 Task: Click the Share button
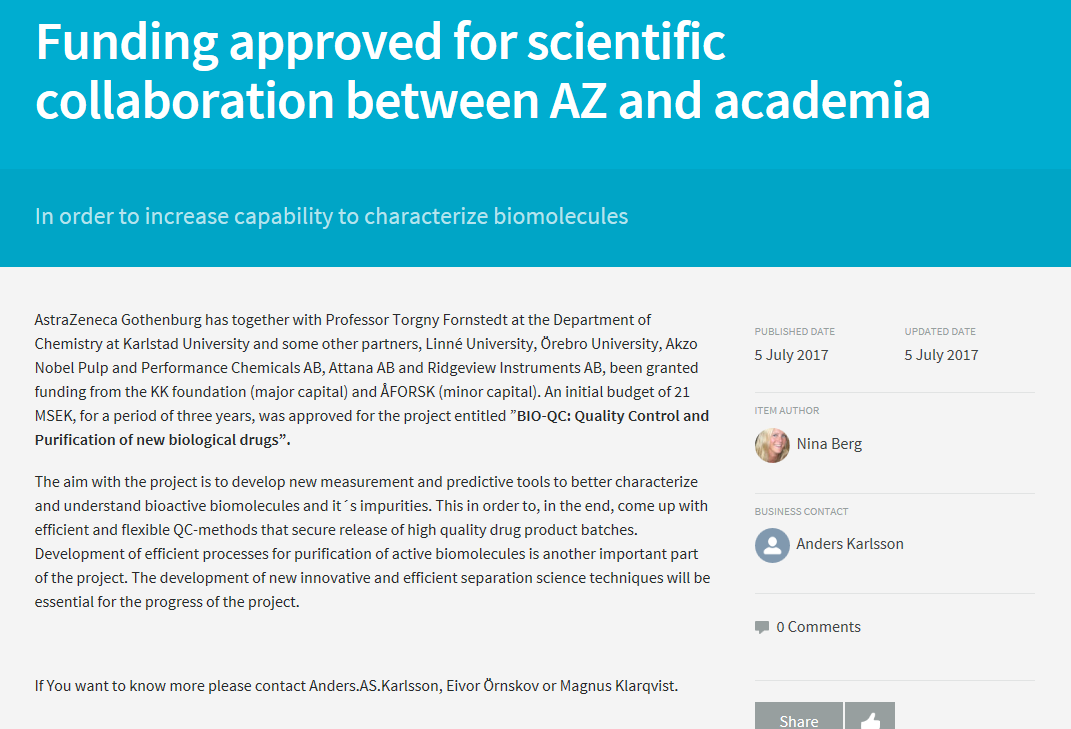click(798, 717)
